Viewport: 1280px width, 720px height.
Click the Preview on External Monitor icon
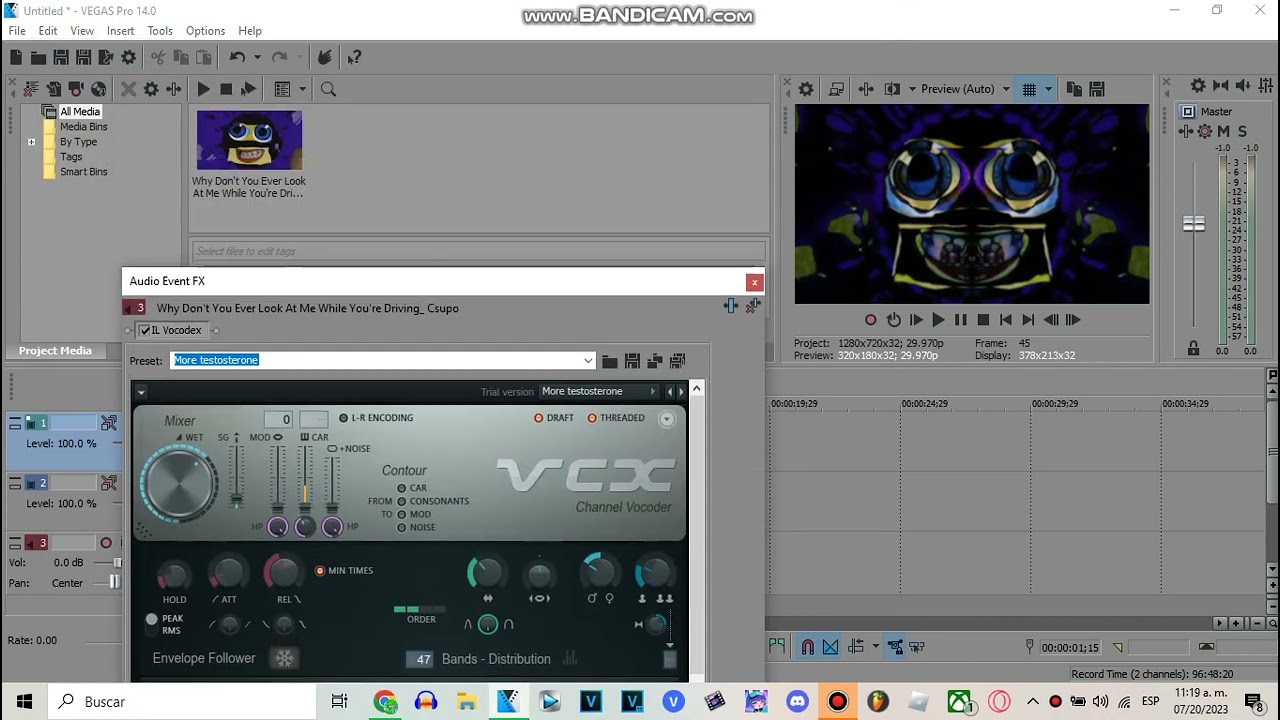pos(836,89)
